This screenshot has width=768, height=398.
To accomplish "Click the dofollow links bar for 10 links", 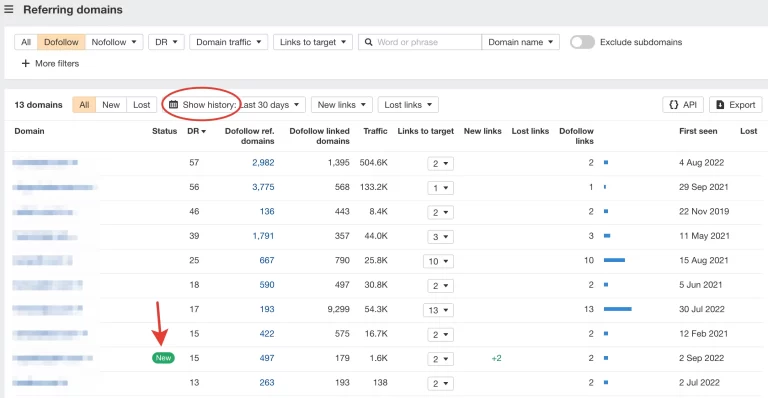I will pyautogui.click(x=614, y=260).
